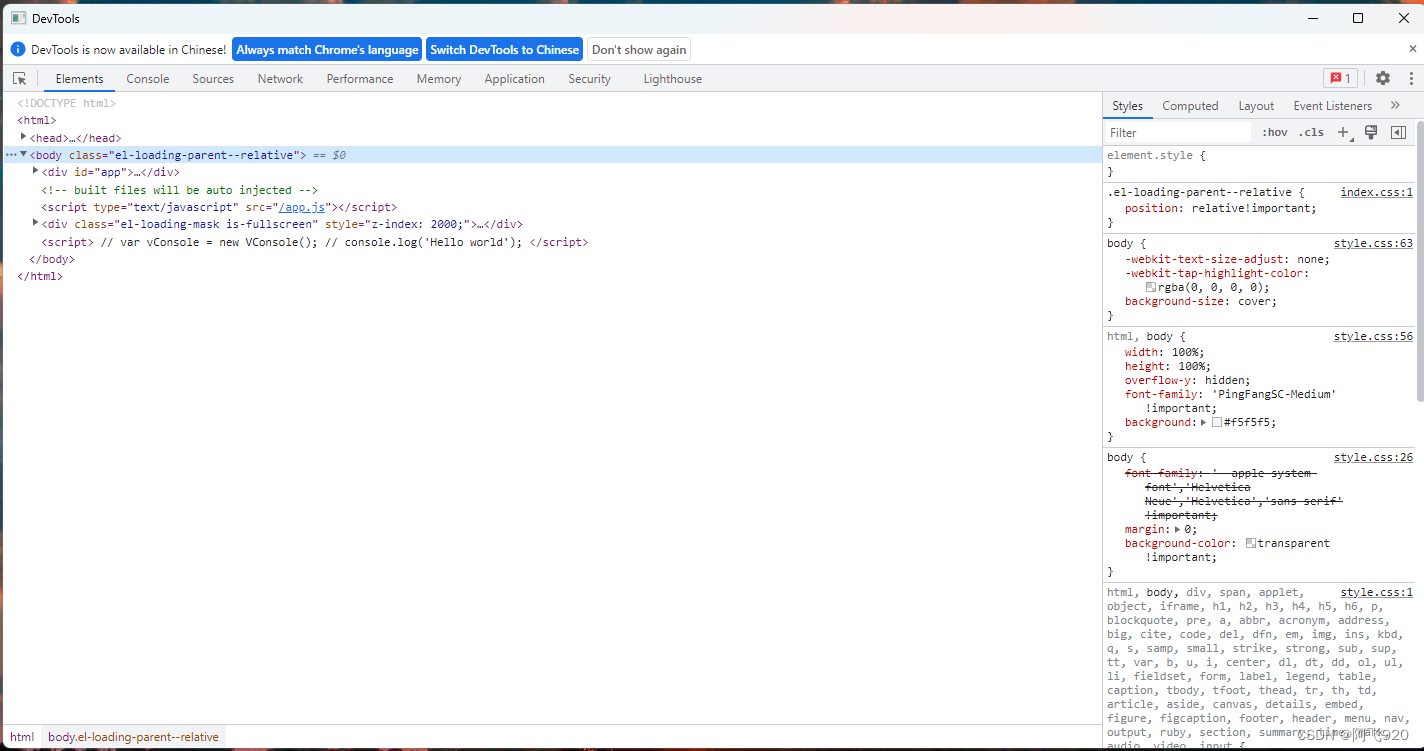Select body.el-loading-parent--relative breadcrumb
This screenshot has height=751, width=1424.
pyautogui.click(x=133, y=737)
